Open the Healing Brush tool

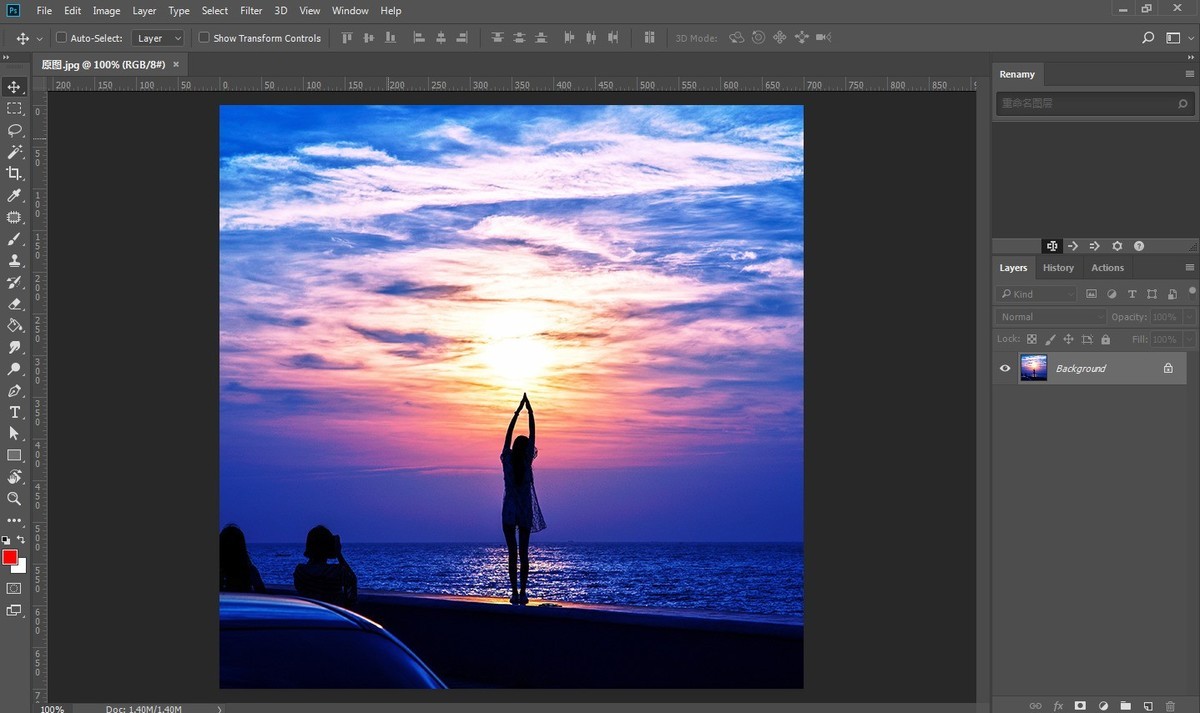click(14, 217)
